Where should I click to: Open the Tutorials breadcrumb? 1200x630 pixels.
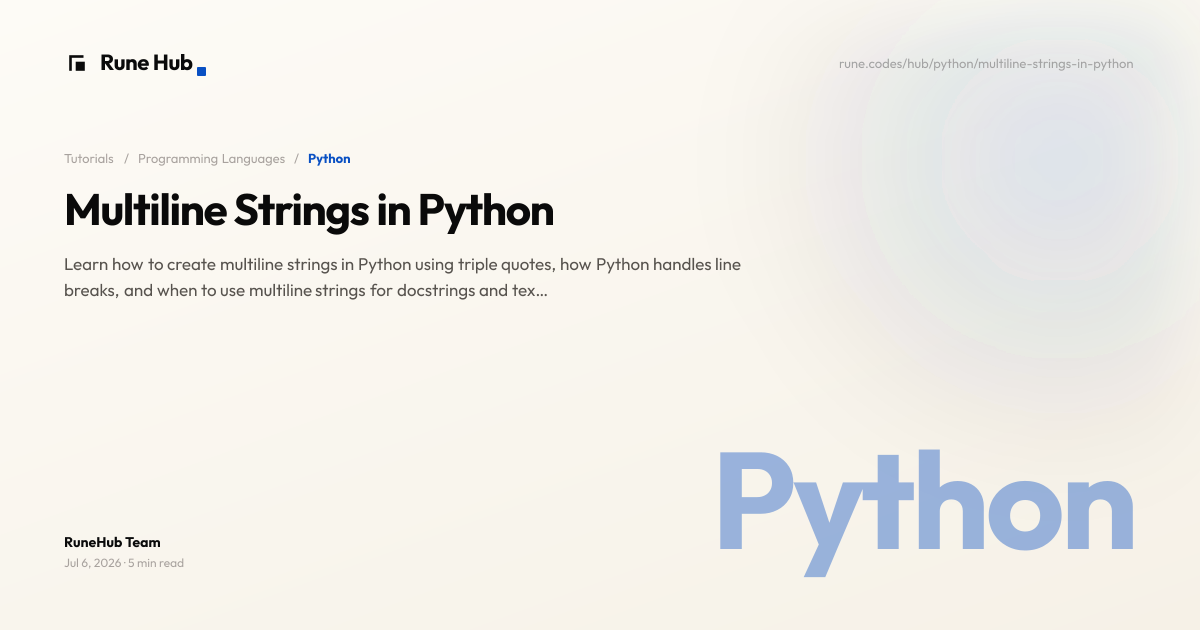(x=89, y=159)
